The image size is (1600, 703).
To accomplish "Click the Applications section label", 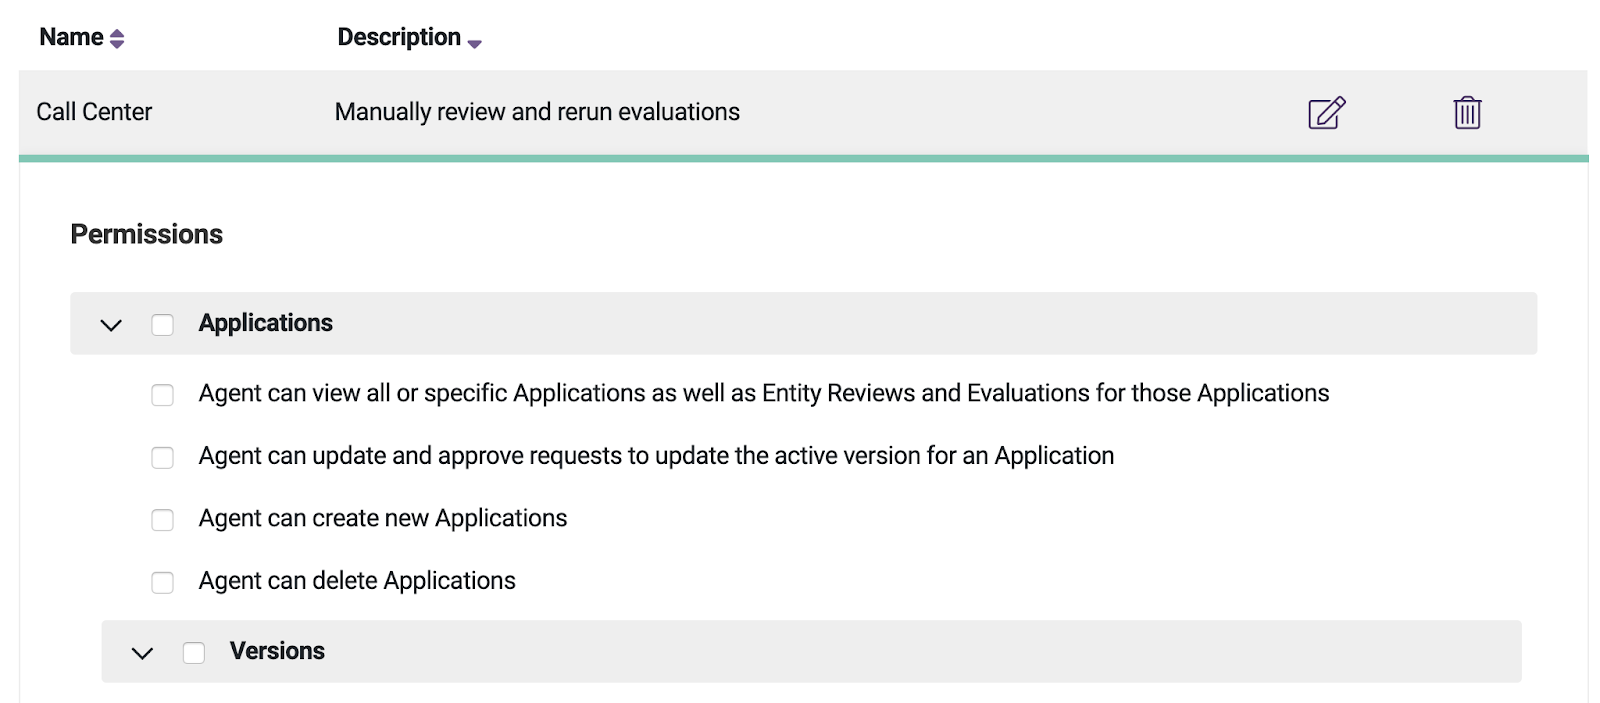I will pos(266,323).
